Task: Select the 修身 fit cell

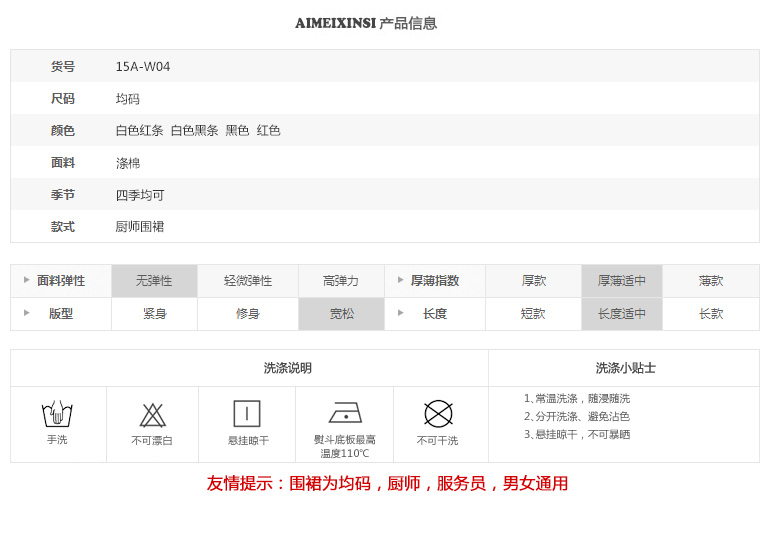Action: click(248, 314)
